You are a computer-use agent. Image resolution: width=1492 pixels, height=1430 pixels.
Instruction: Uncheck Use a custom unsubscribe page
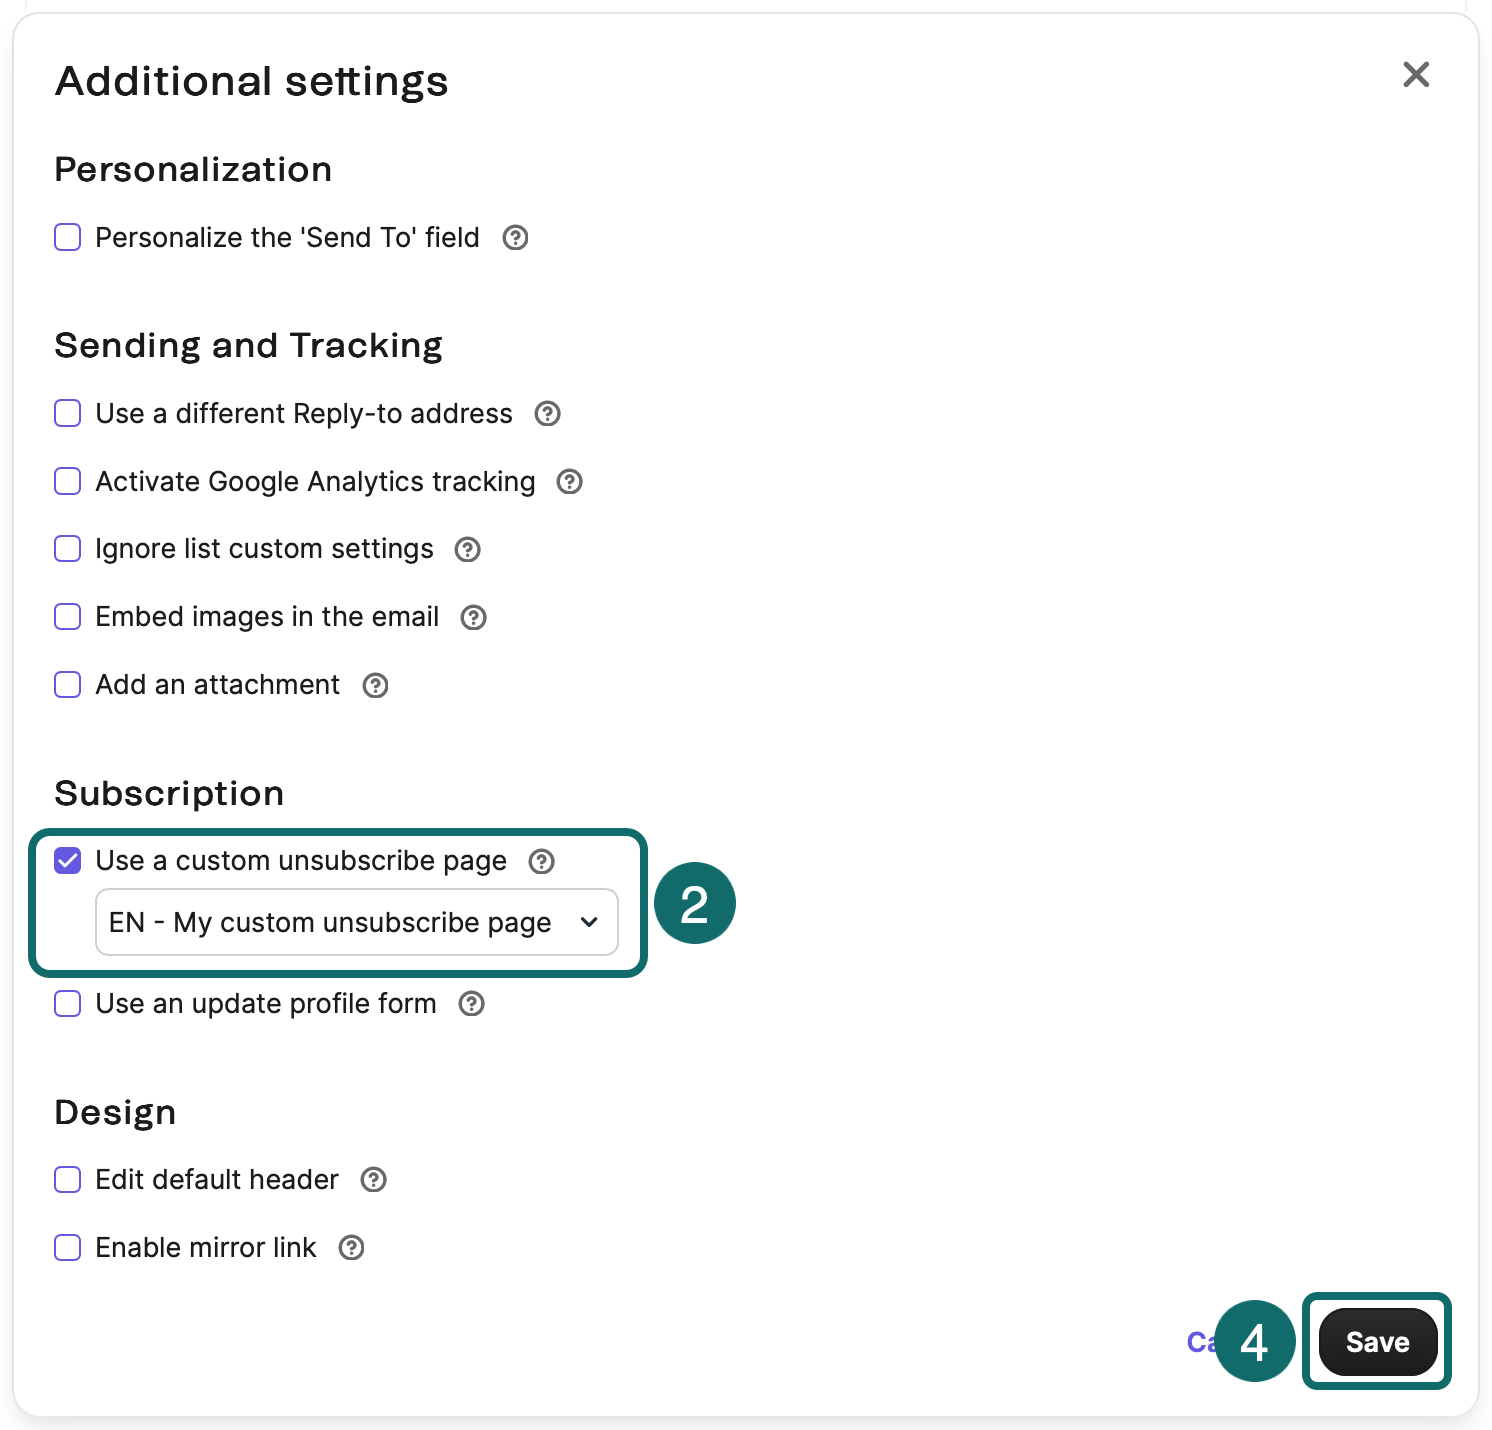(68, 861)
